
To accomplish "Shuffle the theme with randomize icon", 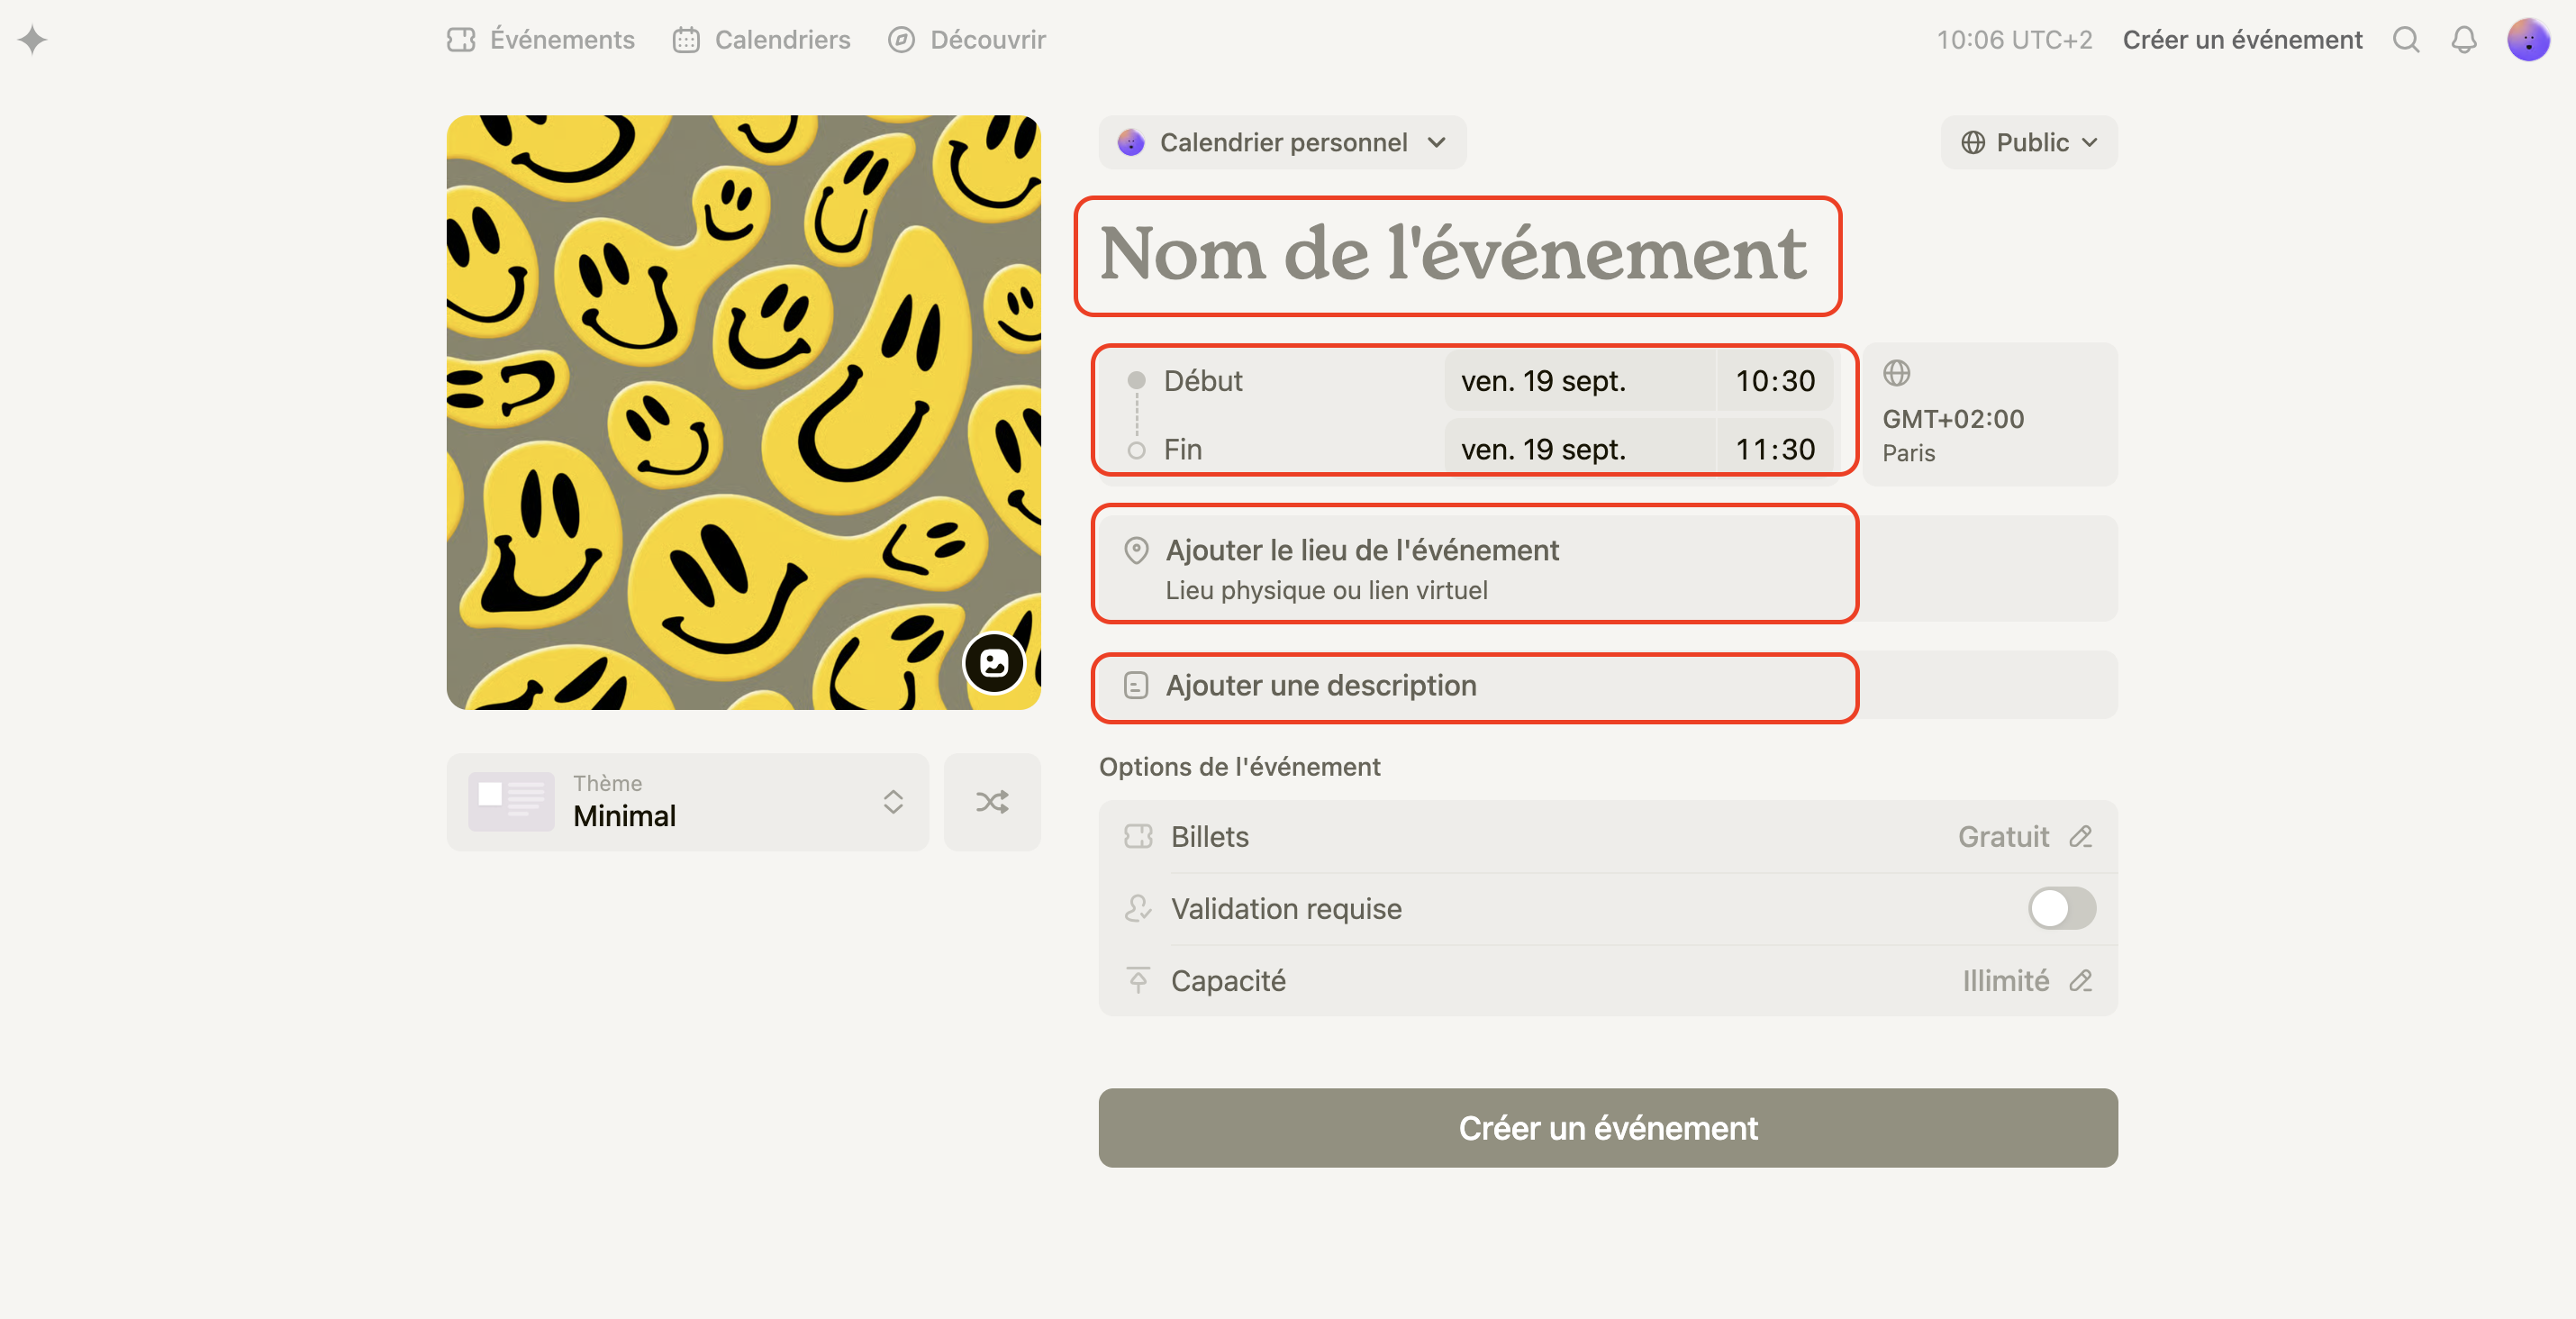I will [991, 802].
